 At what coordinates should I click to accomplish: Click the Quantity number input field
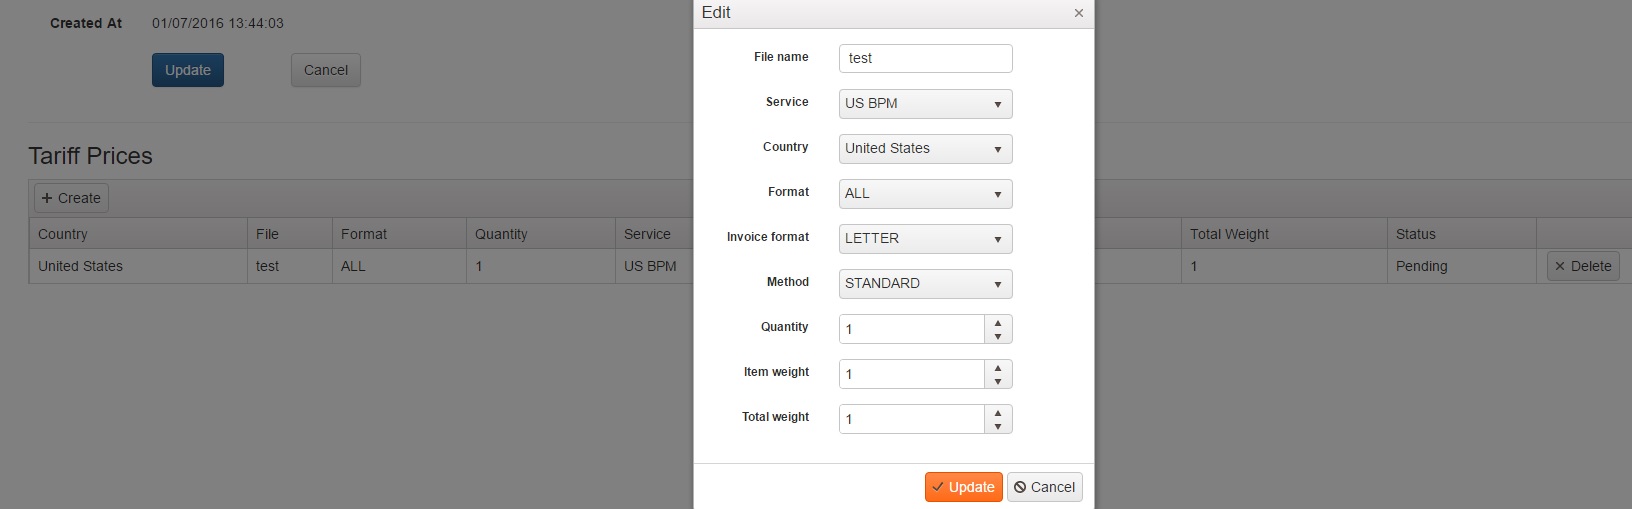(x=912, y=329)
